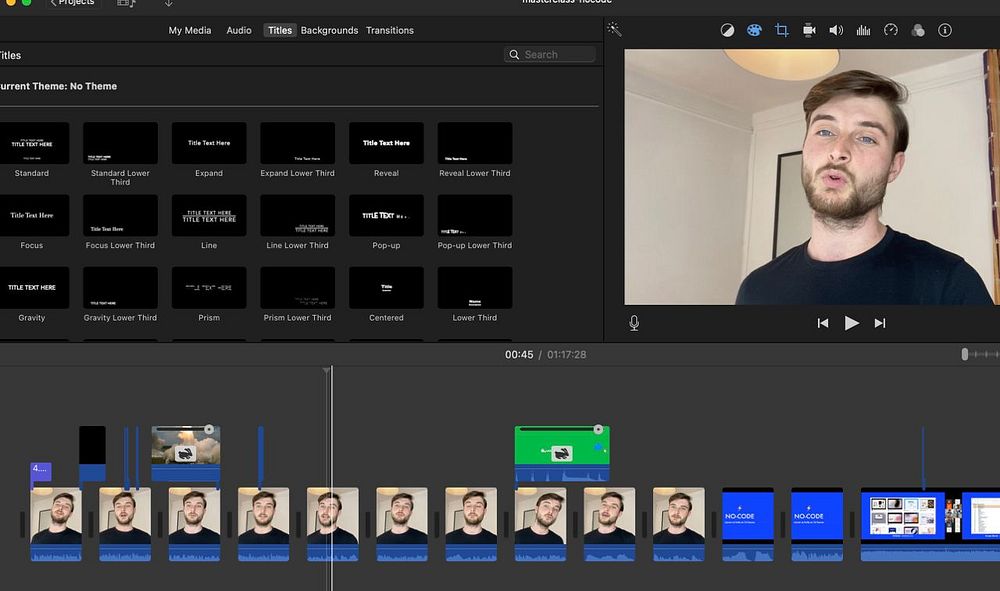
Task: Open the color balance tool
Action: pos(727,30)
